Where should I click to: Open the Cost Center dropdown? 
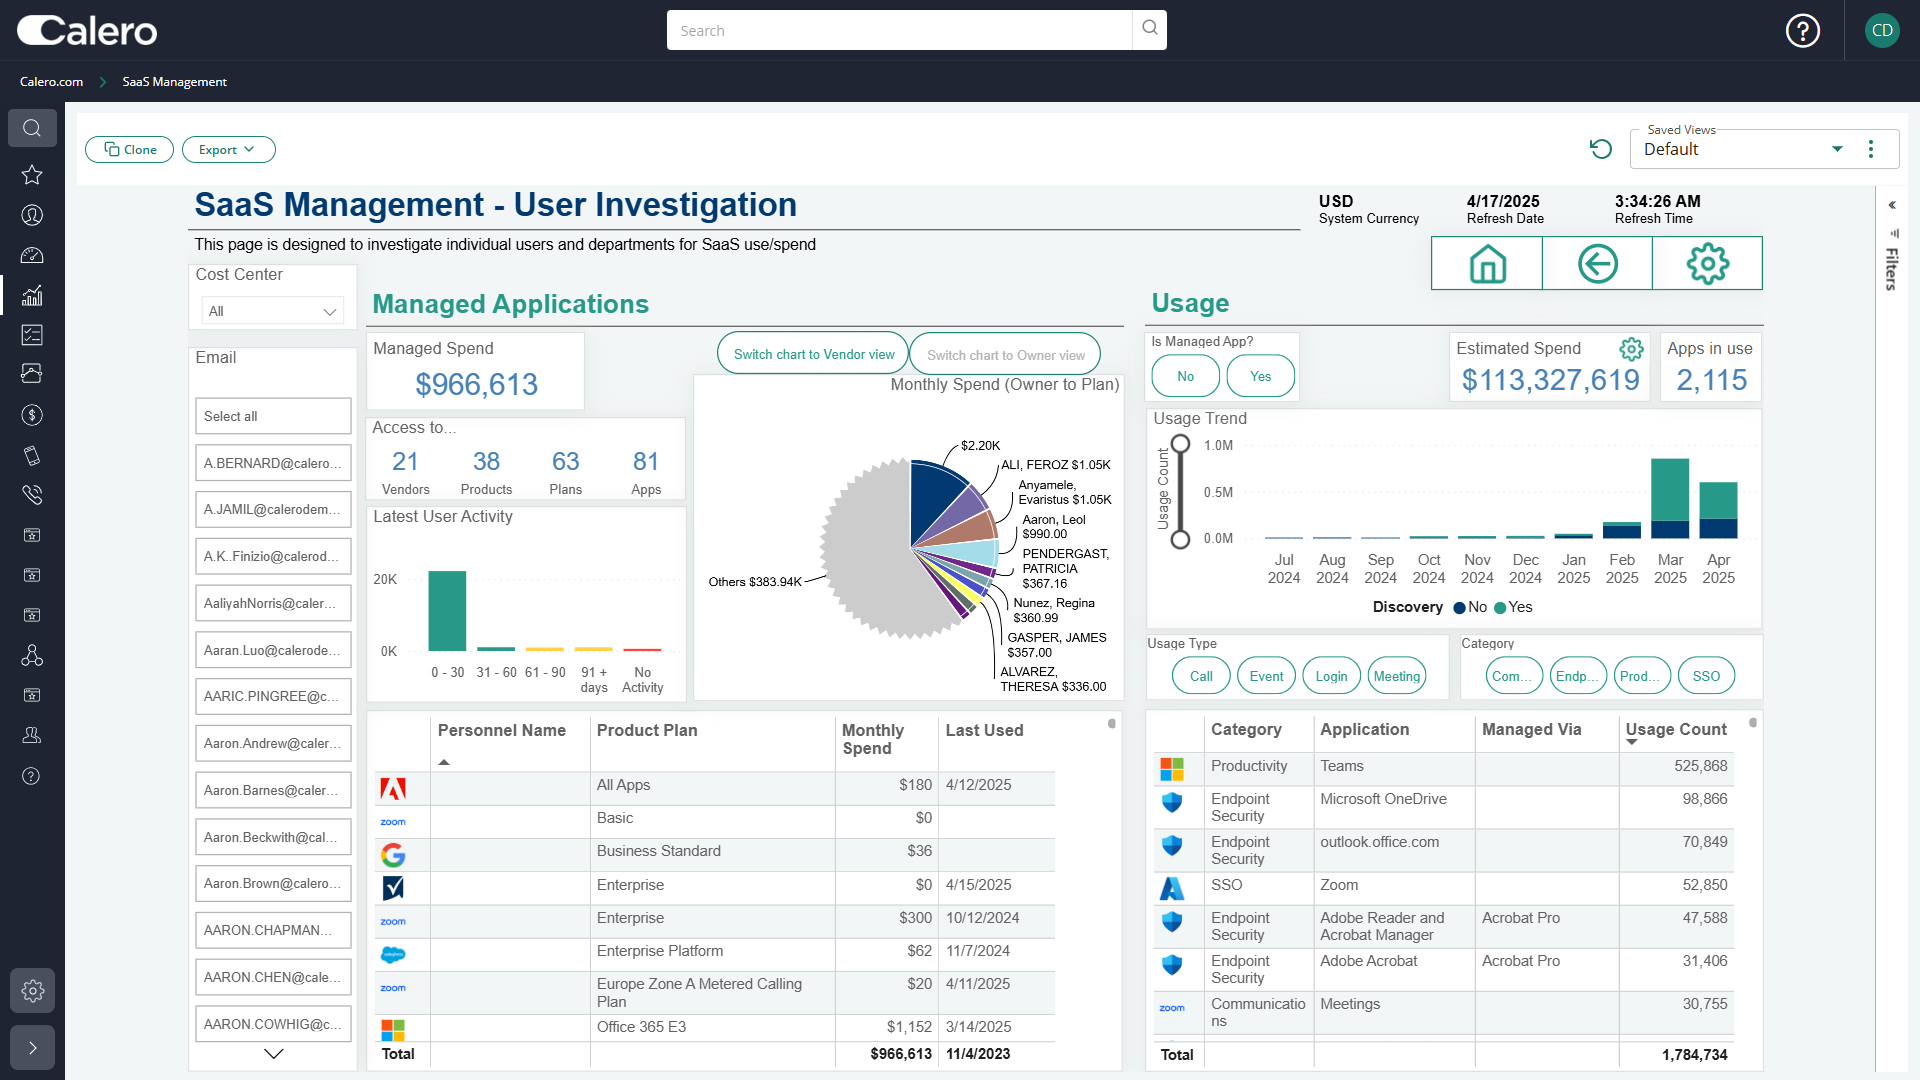[272, 311]
